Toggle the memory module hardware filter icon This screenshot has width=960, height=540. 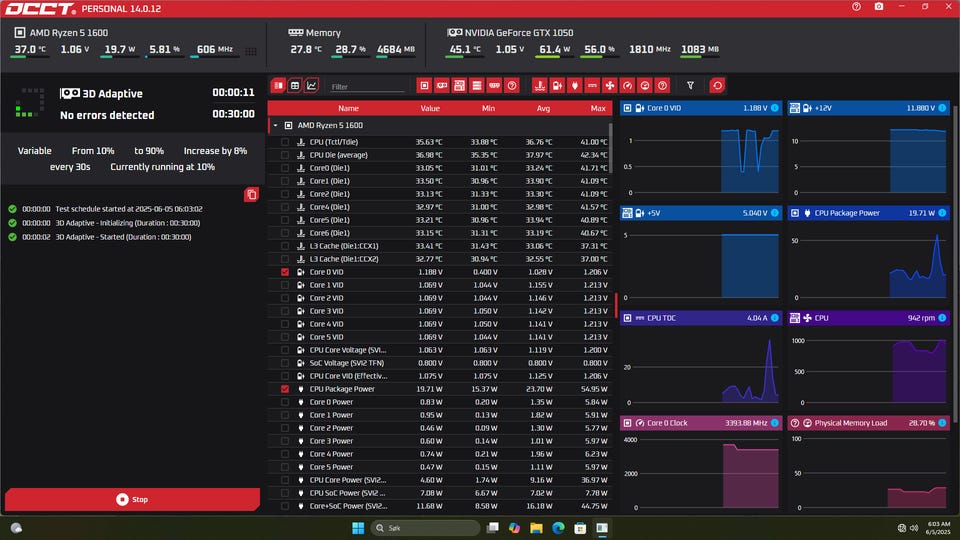495,86
